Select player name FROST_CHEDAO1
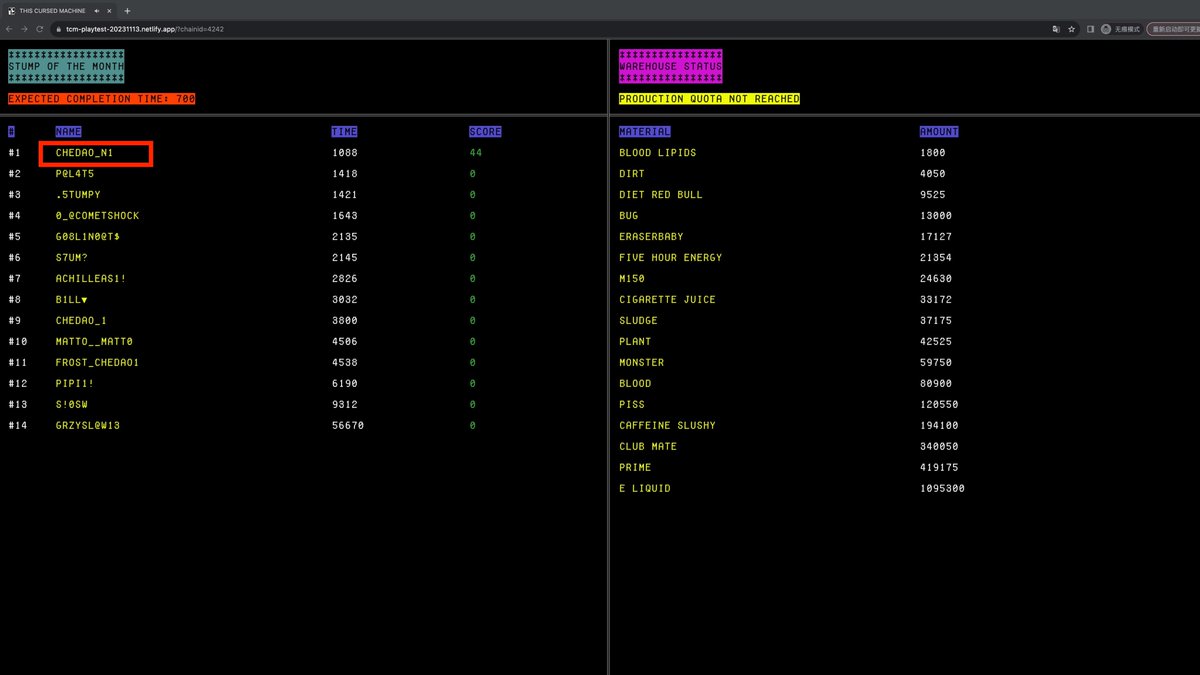The image size is (1200, 675). [98, 363]
